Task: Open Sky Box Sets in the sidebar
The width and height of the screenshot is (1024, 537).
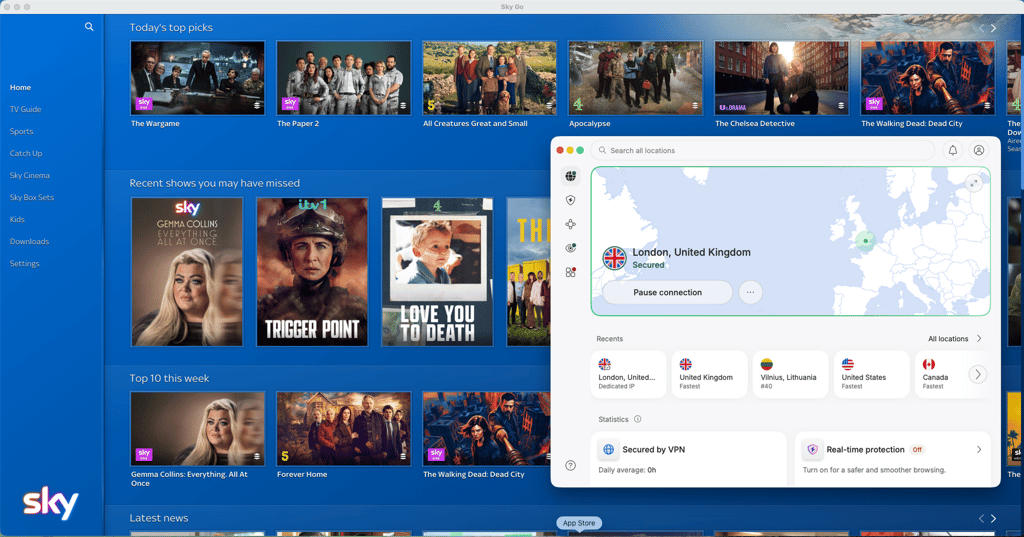Action: (x=32, y=197)
